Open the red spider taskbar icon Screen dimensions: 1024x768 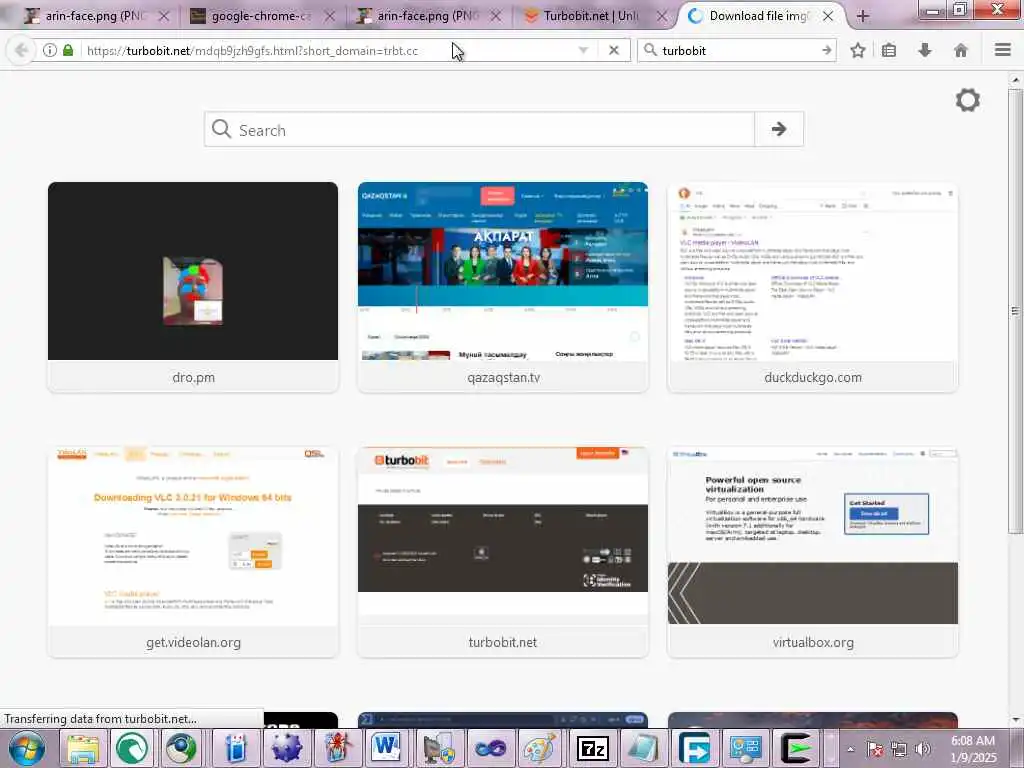pos(338,748)
